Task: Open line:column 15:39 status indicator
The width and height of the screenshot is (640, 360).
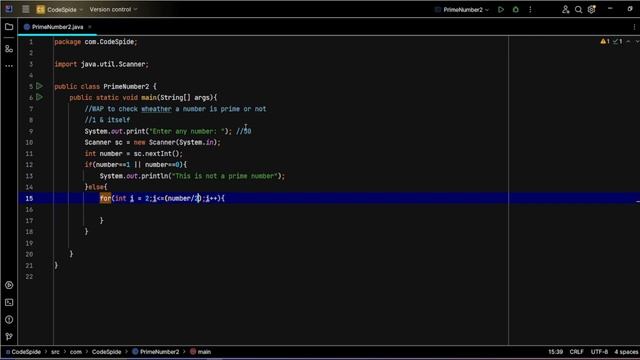Action: [556, 352]
